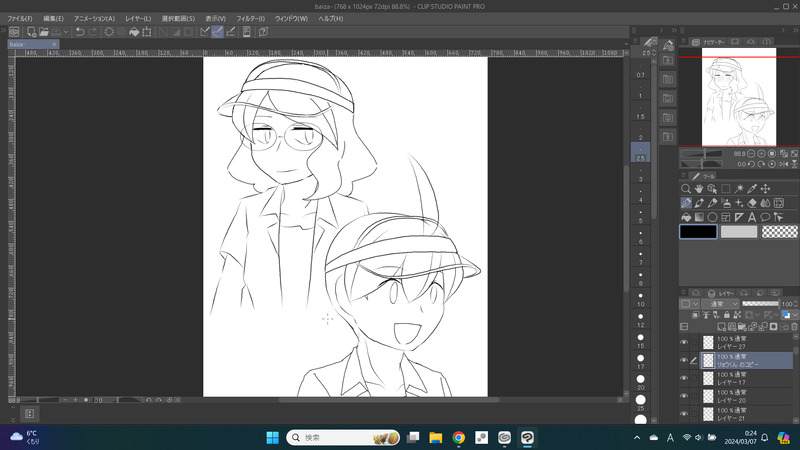The width and height of the screenshot is (800, 450).
Task: Select the Blend tool
Action: tap(765, 203)
